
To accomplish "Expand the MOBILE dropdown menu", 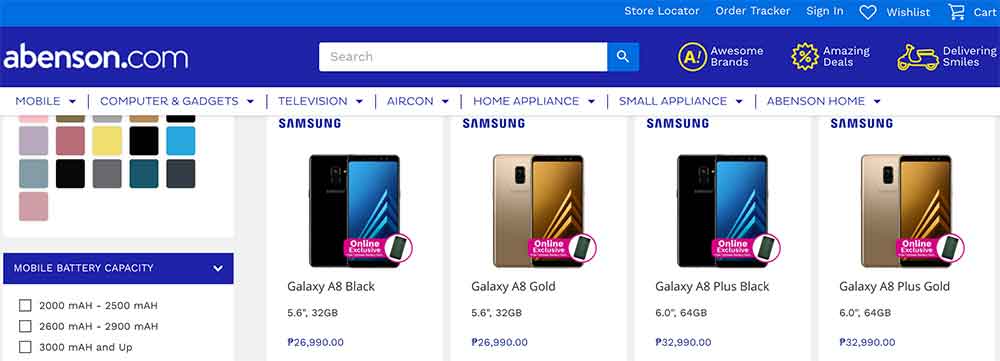I will 45,101.
